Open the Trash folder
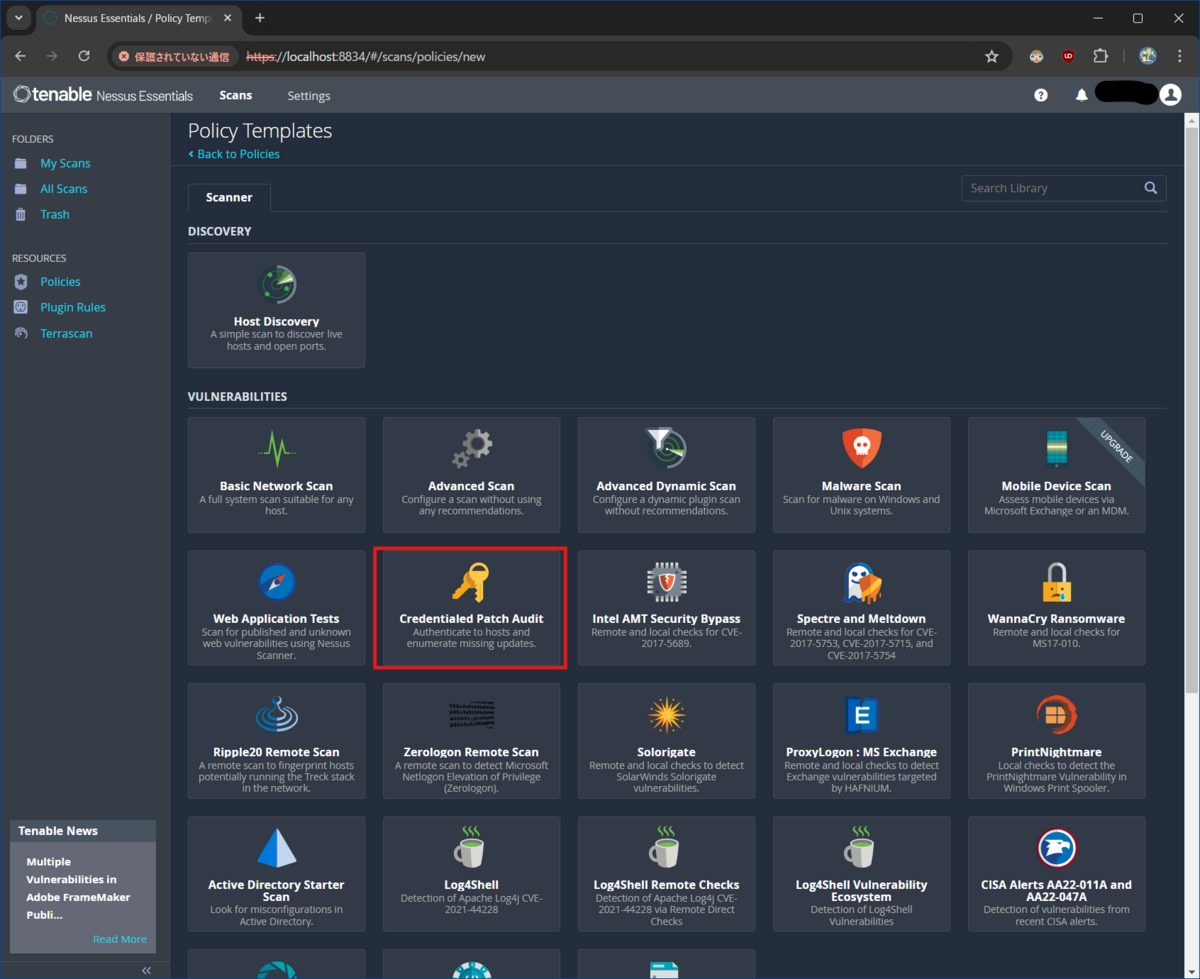The image size is (1200, 979). coord(55,214)
